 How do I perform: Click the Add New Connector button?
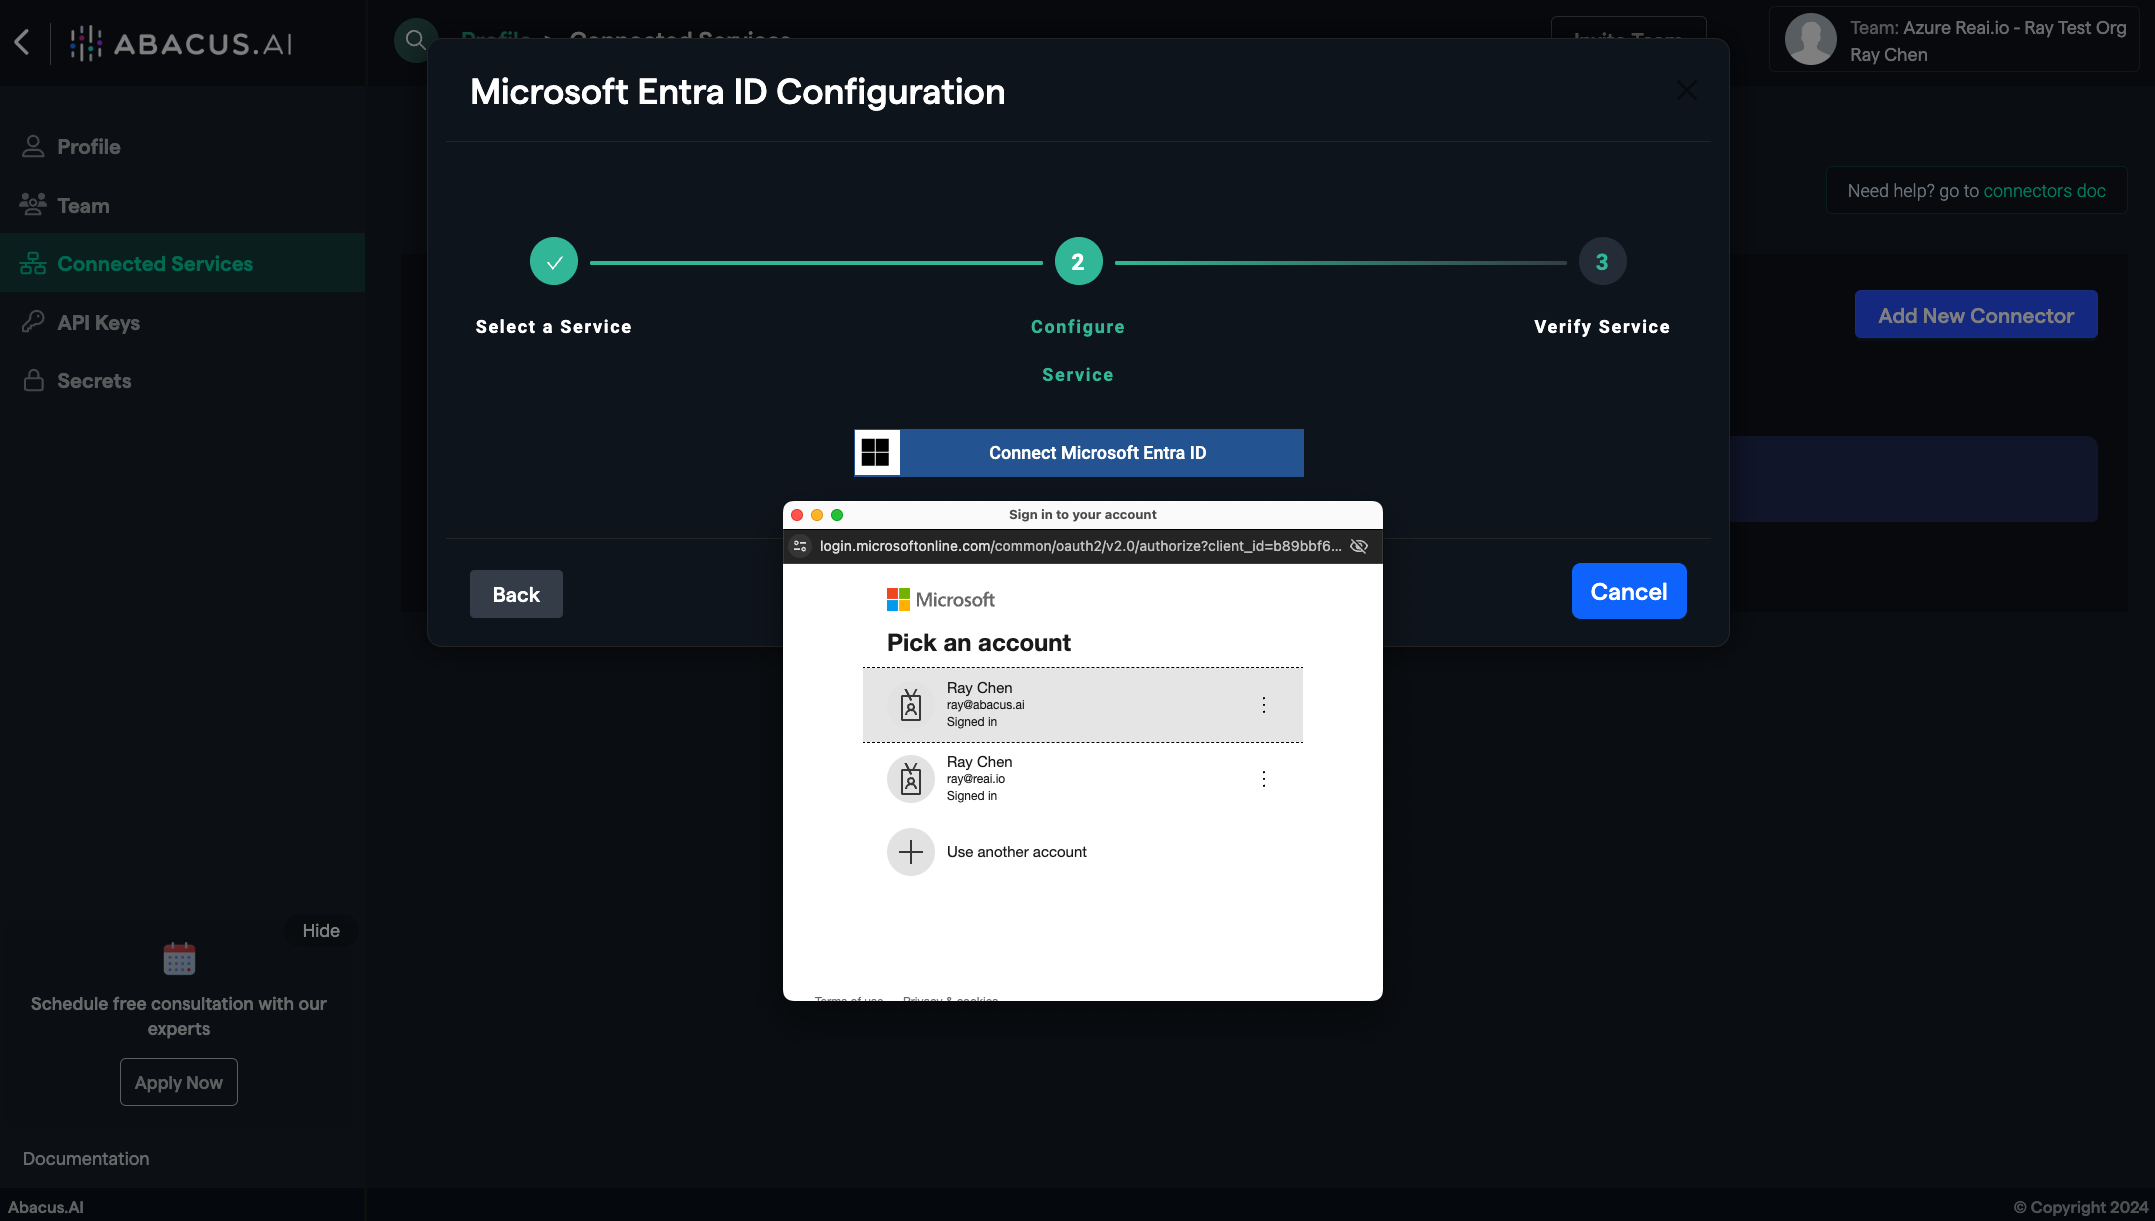coord(1976,312)
